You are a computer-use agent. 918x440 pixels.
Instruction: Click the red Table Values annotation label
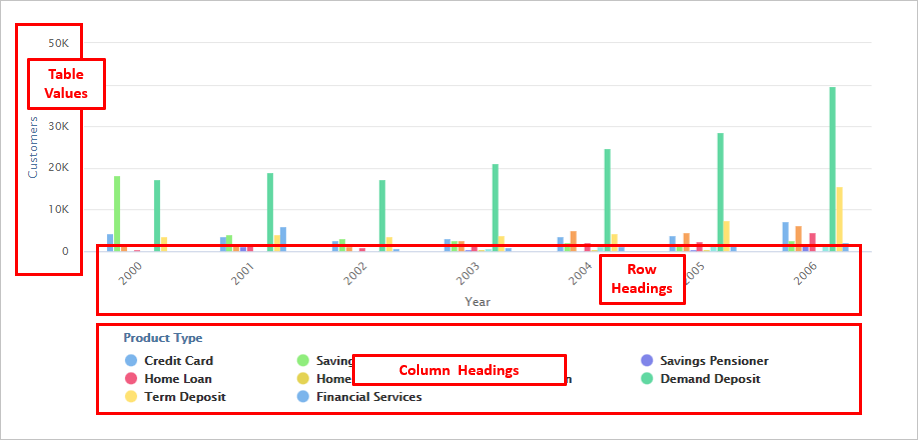pyautogui.click(x=65, y=84)
